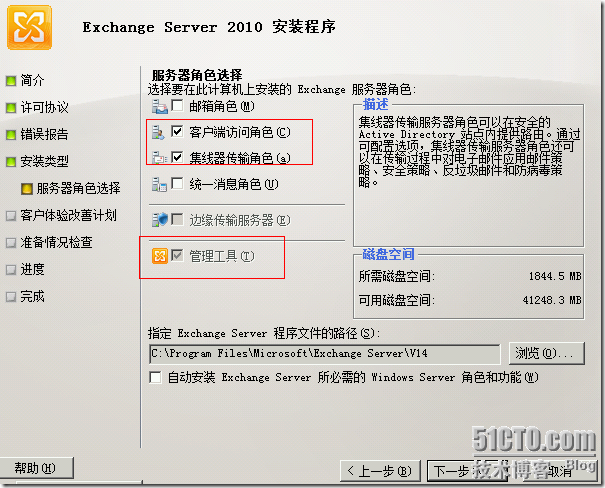Click the Hub Transport role (集线器传输角色) icon
This screenshot has width=605, height=488.
(x=159, y=158)
